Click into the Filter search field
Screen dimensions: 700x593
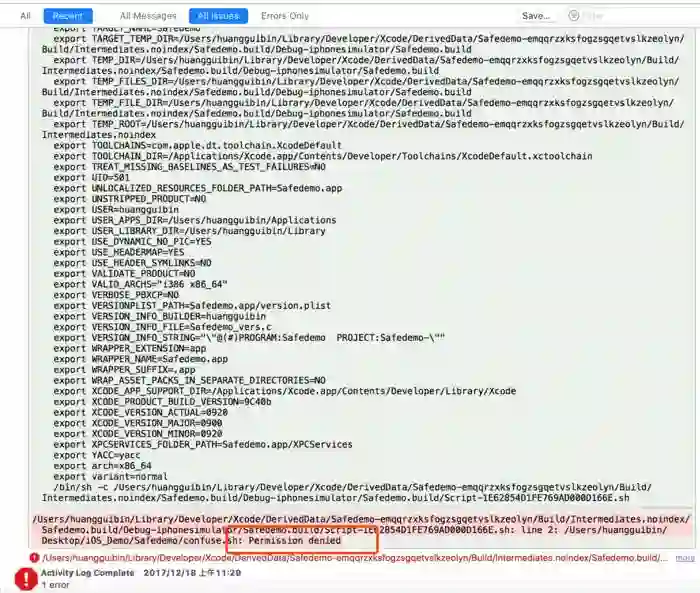tap(634, 16)
